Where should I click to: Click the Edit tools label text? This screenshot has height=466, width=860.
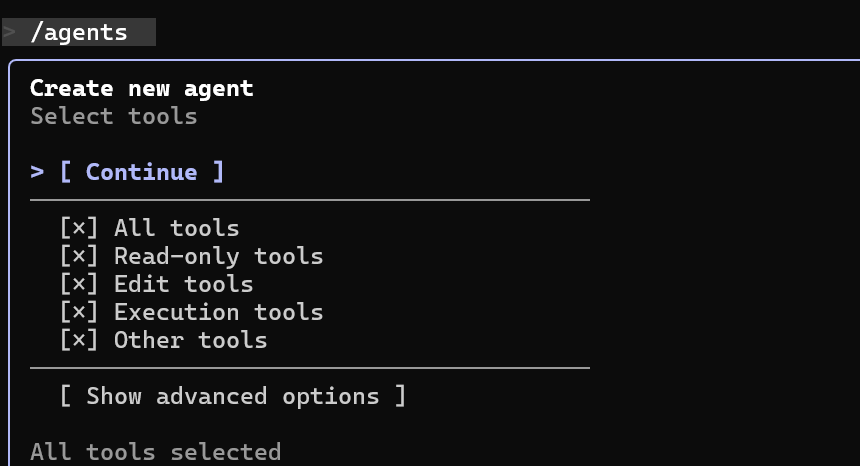pos(183,284)
